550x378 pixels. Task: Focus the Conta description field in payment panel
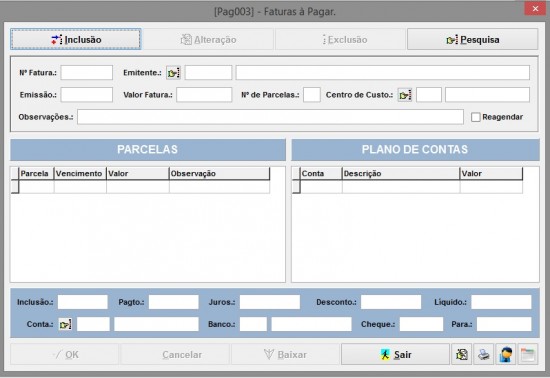(156, 324)
